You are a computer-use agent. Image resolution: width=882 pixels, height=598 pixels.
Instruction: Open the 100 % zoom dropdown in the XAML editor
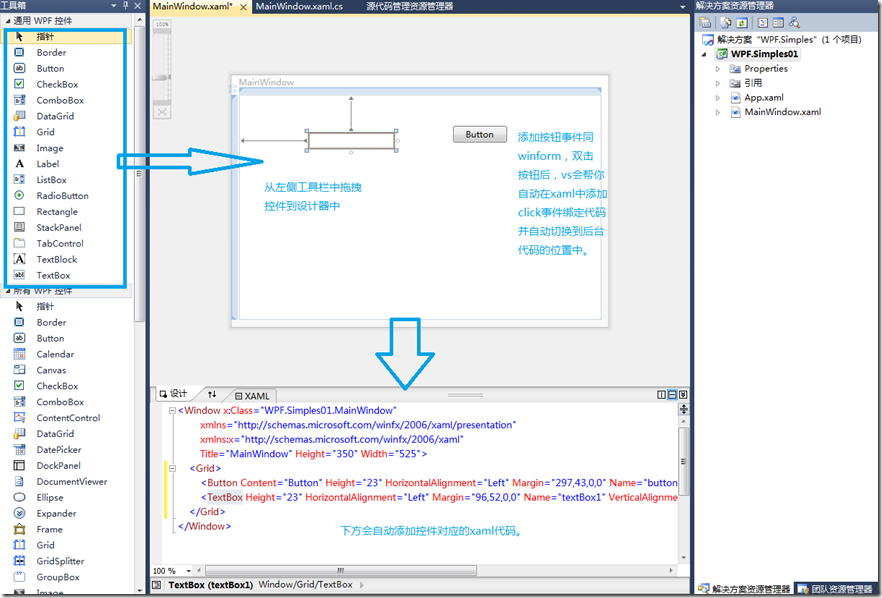(189, 570)
